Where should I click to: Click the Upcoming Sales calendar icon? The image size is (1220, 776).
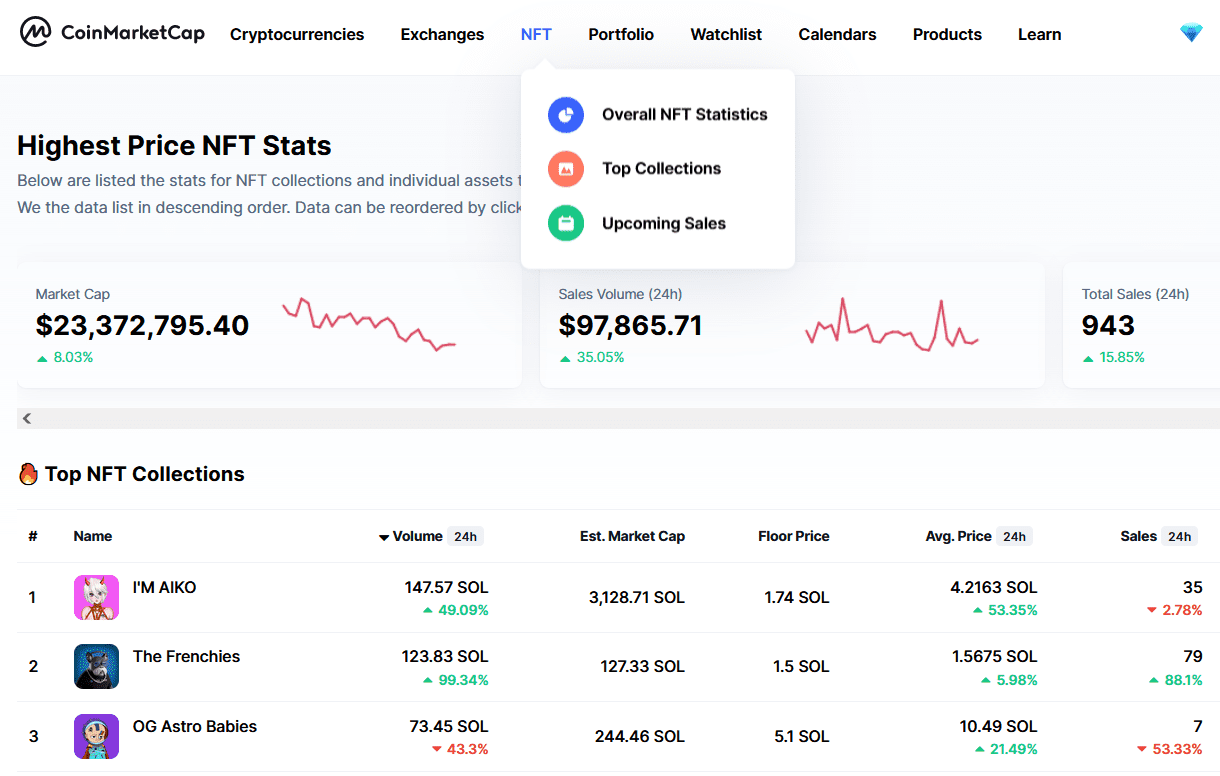(566, 223)
